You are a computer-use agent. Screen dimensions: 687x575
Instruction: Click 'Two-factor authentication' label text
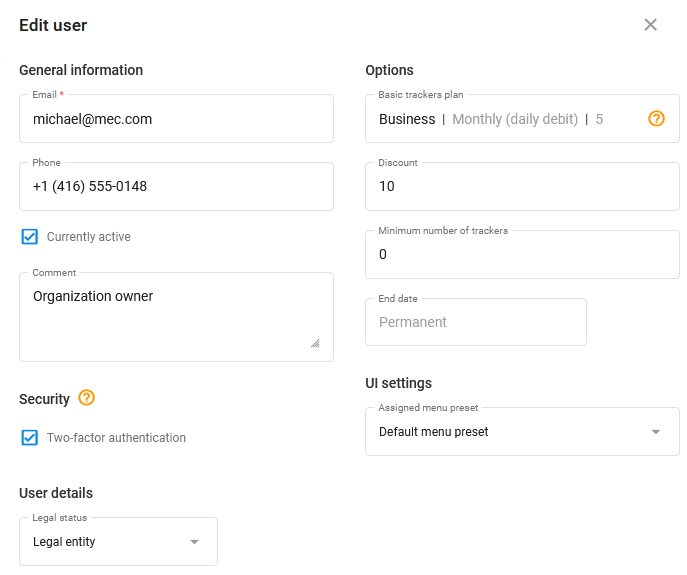[116, 437]
